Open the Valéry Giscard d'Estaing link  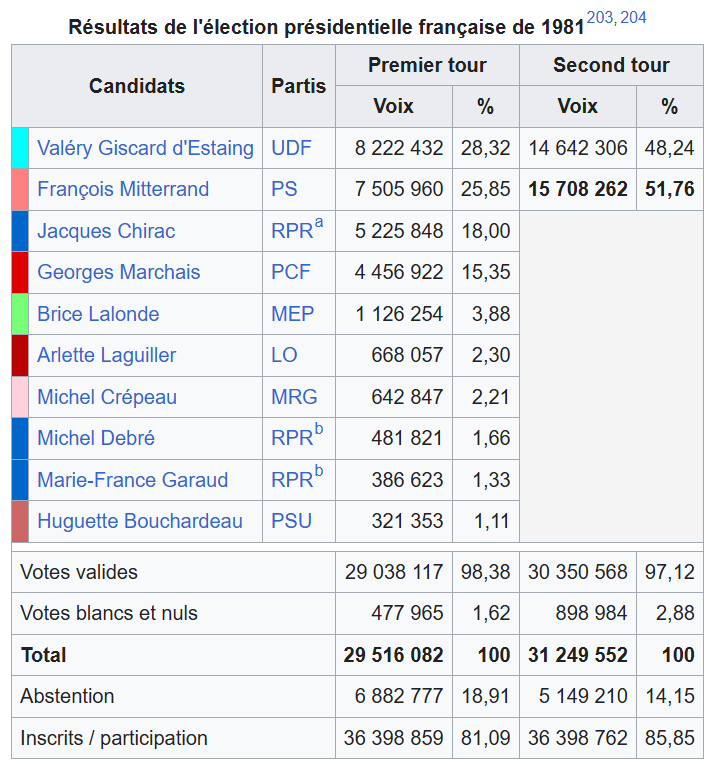coord(145,148)
